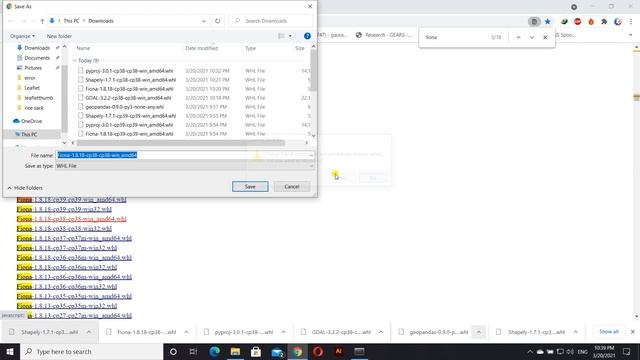
Task: Open Microsoft Store from taskbar
Action: (256, 351)
